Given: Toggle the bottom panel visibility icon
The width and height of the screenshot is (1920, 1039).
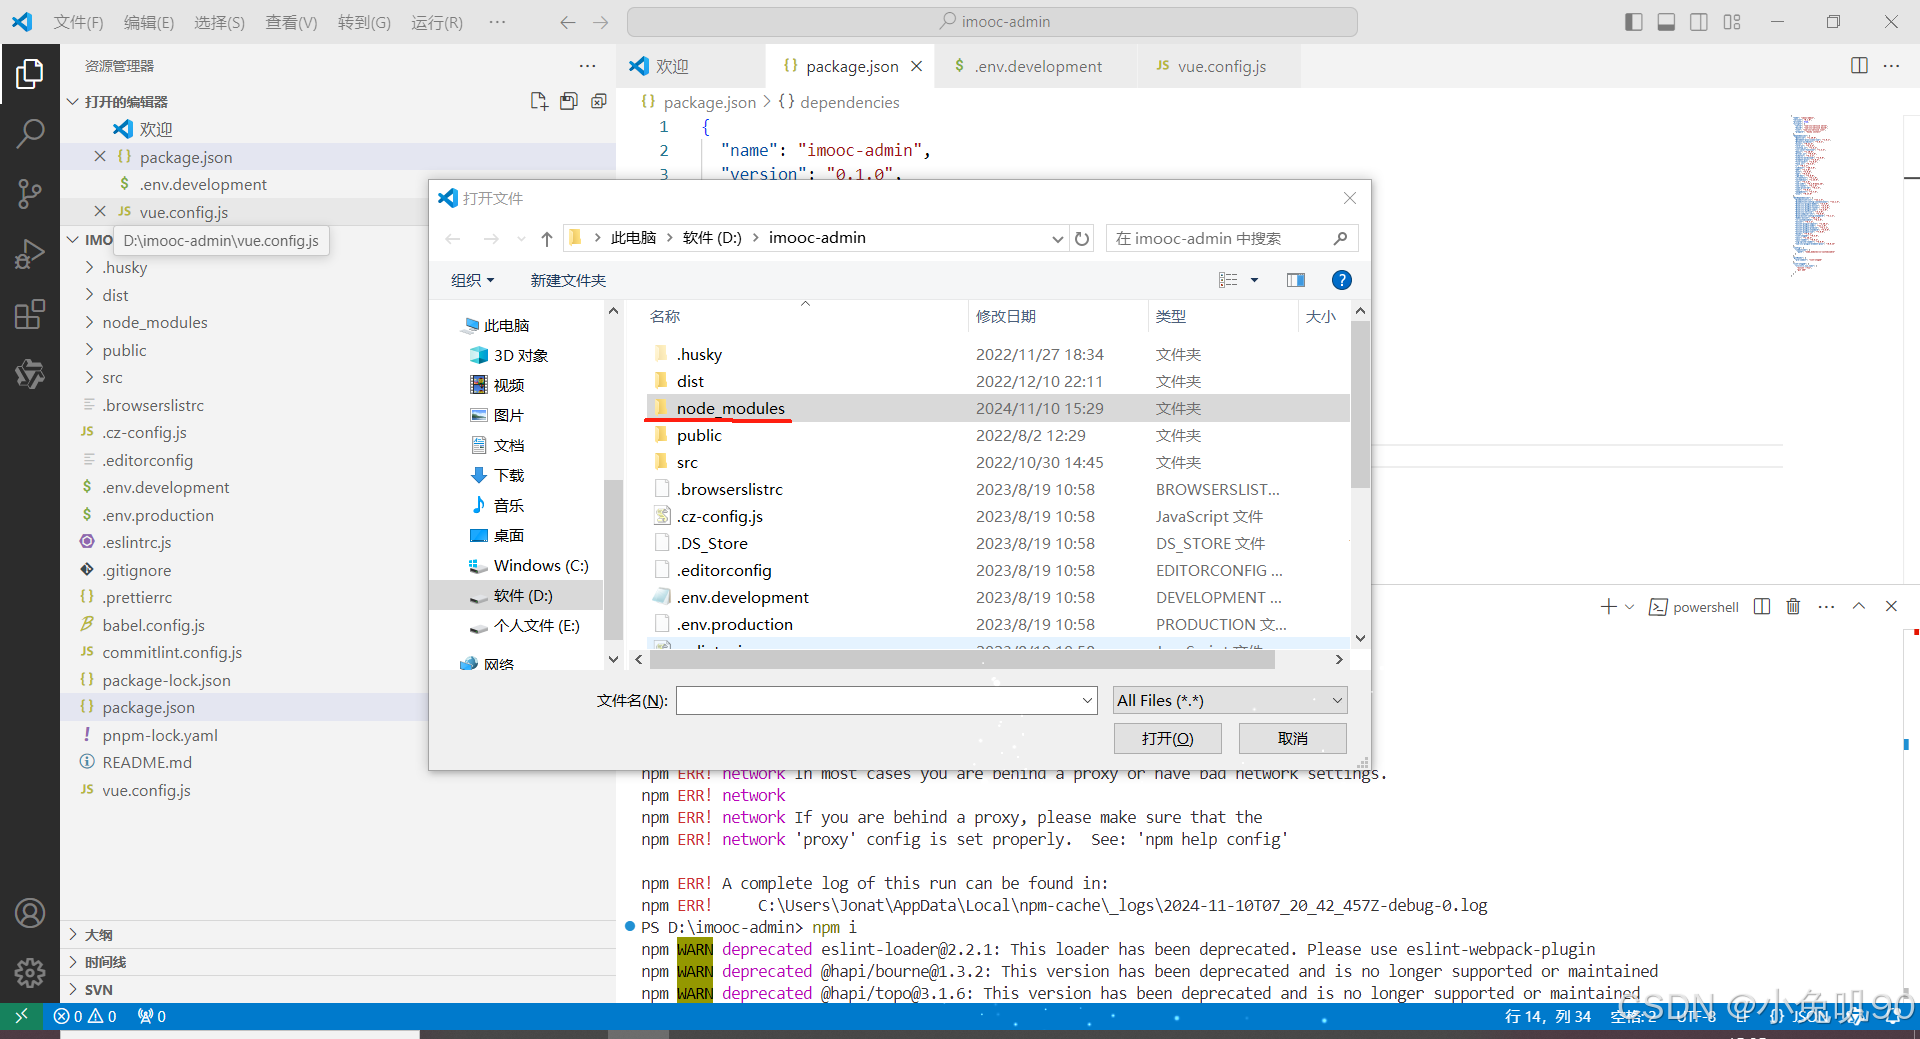Looking at the screenshot, I should pos(1665,21).
